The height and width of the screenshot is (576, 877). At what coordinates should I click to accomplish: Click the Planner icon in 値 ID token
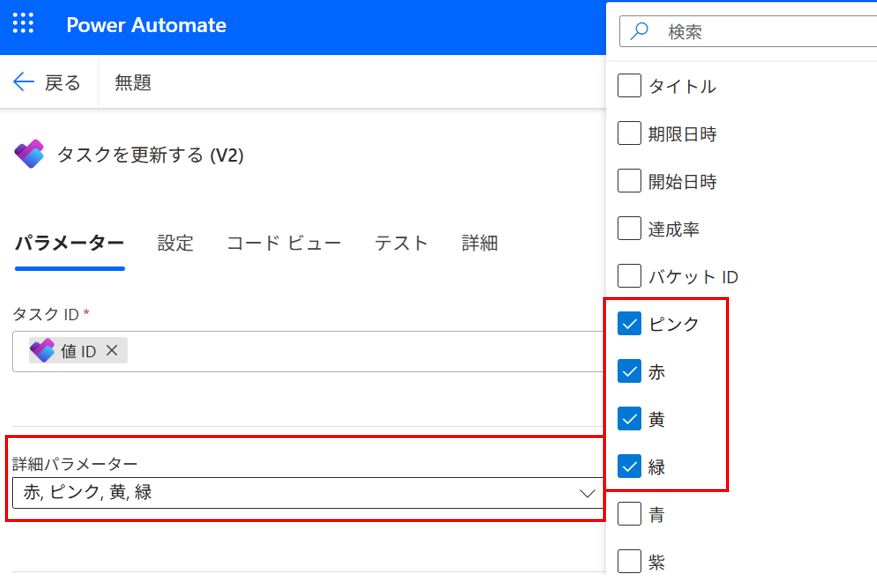[x=42, y=351]
